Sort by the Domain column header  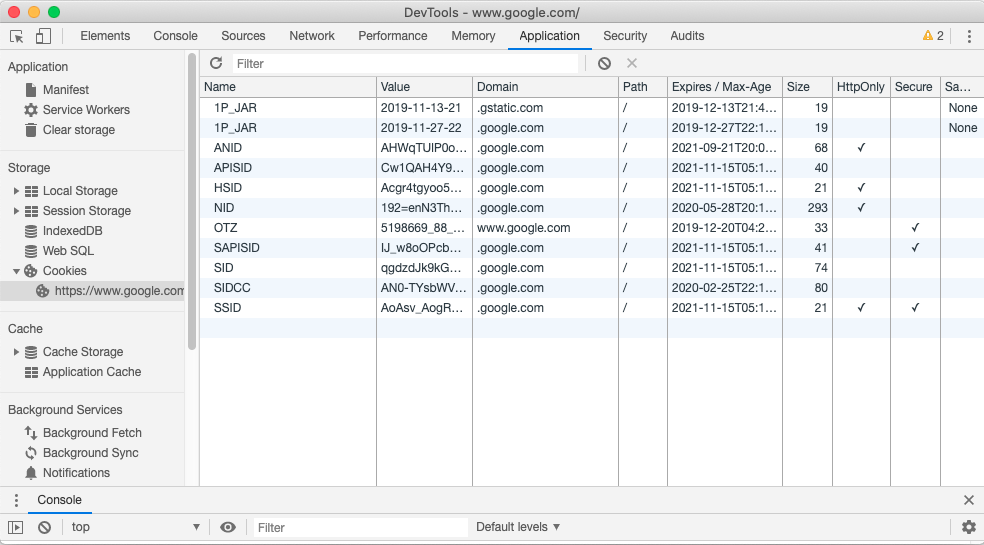point(545,87)
